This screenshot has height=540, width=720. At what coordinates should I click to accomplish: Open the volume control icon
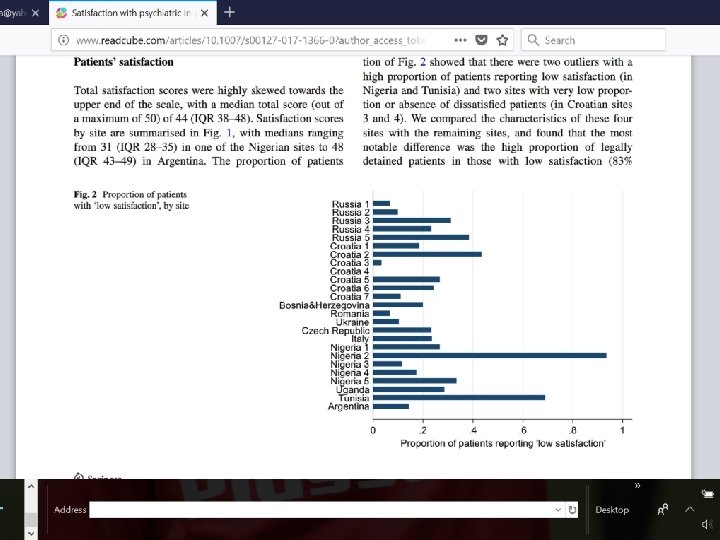[706, 524]
